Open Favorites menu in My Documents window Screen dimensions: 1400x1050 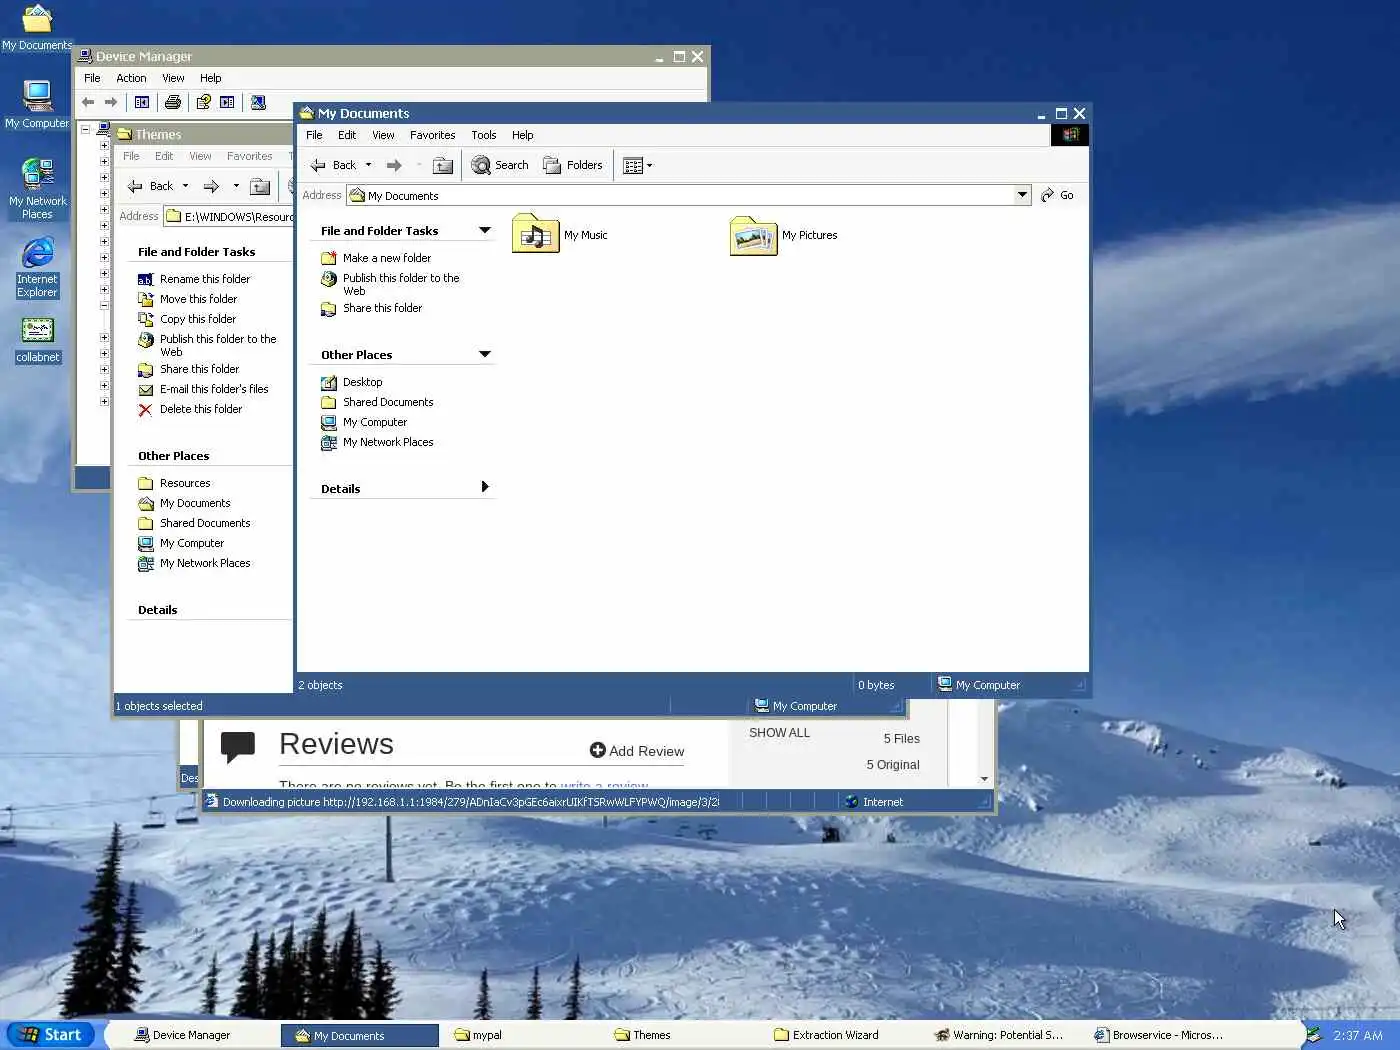point(432,135)
